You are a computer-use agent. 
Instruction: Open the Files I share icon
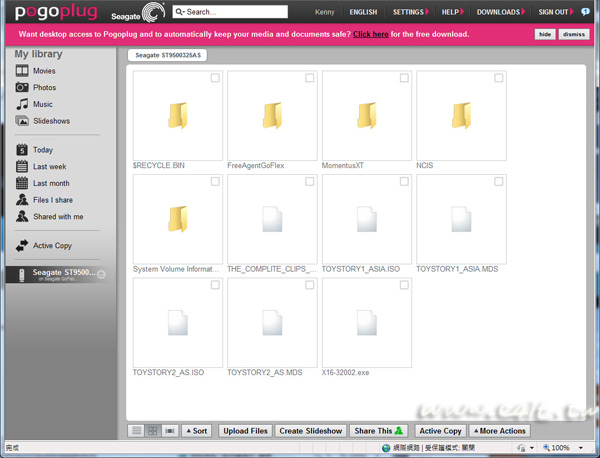(22, 200)
